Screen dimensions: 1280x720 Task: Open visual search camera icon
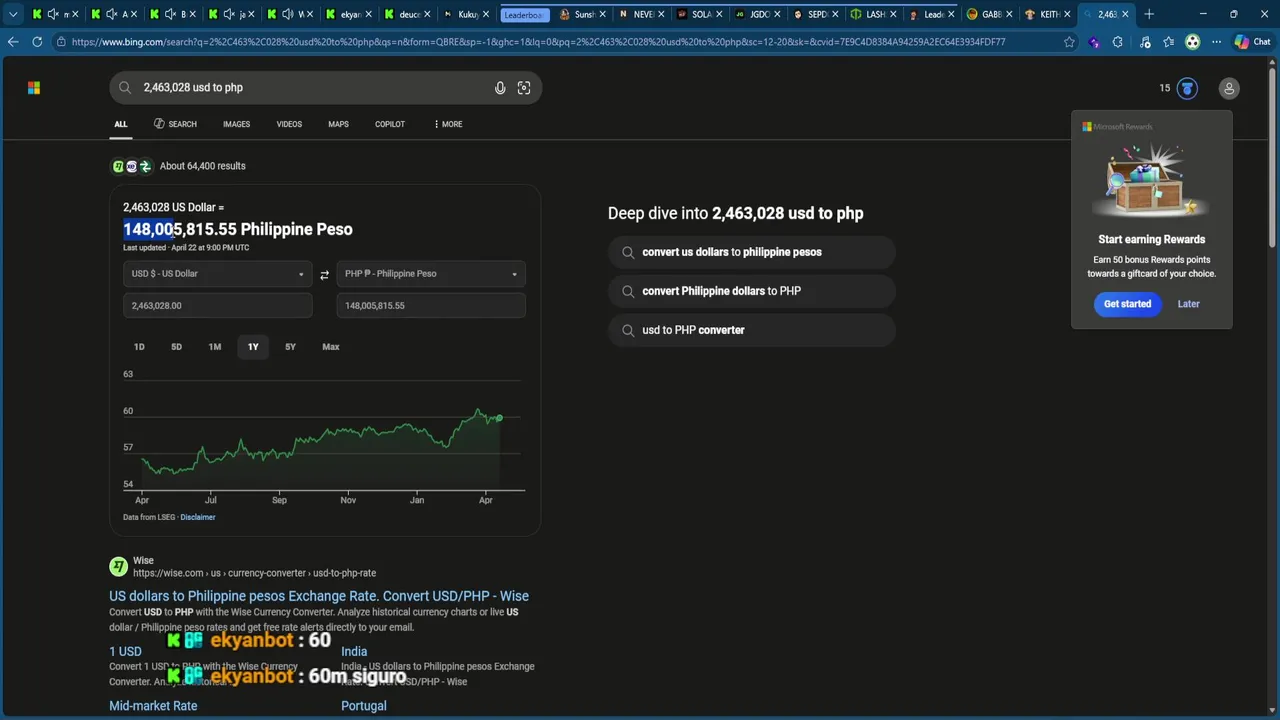[x=524, y=88]
